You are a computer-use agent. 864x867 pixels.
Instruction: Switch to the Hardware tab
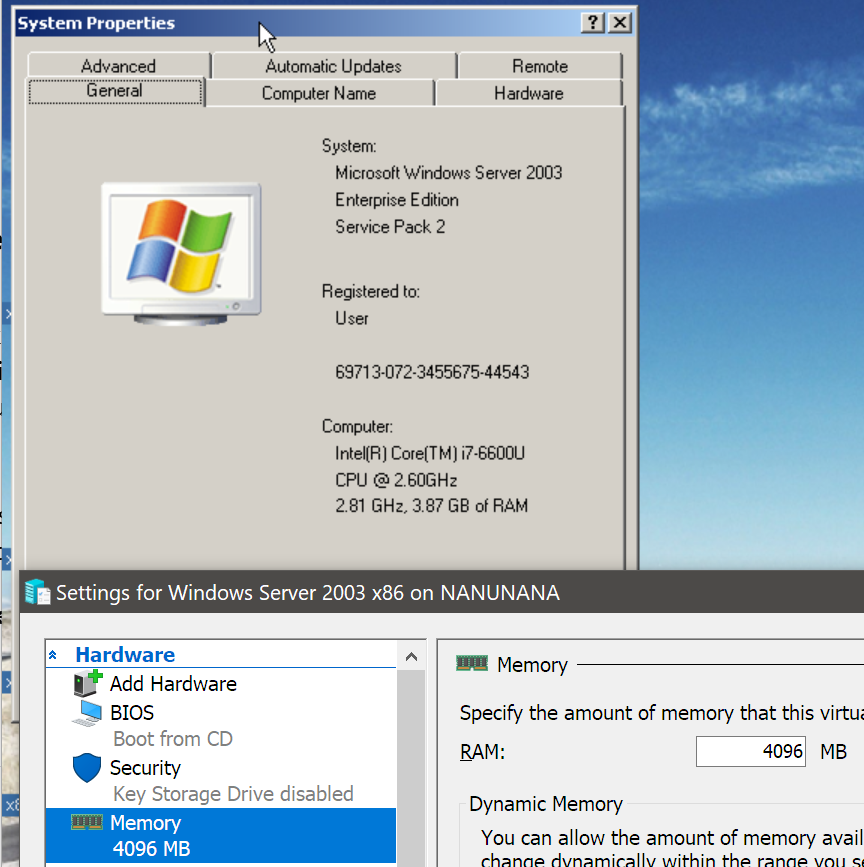pyautogui.click(x=528, y=93)
